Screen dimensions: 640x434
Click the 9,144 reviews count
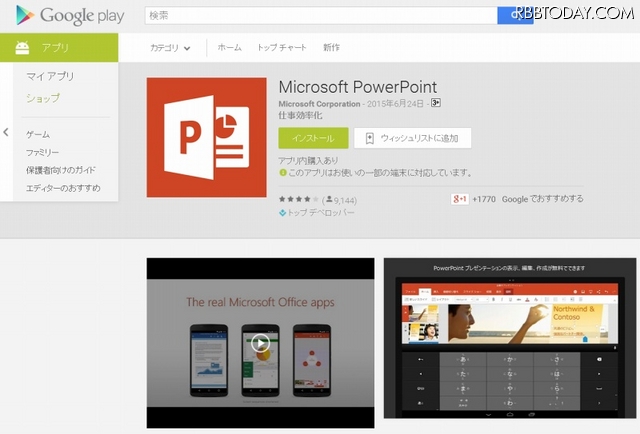(340, 200)
